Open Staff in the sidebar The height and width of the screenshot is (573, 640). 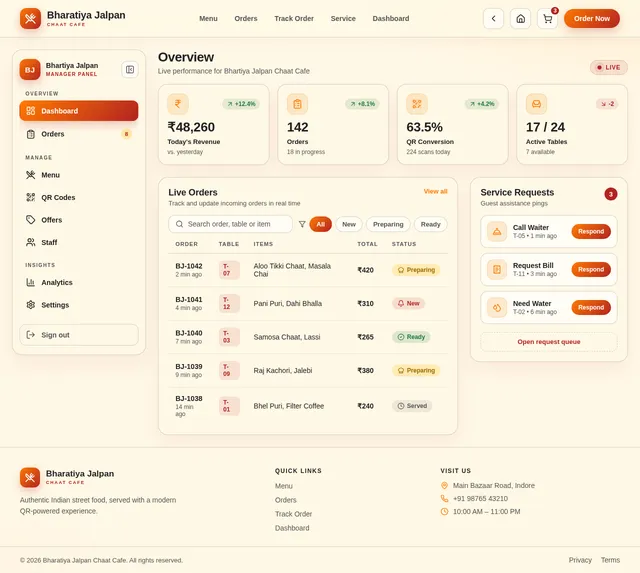79,242
